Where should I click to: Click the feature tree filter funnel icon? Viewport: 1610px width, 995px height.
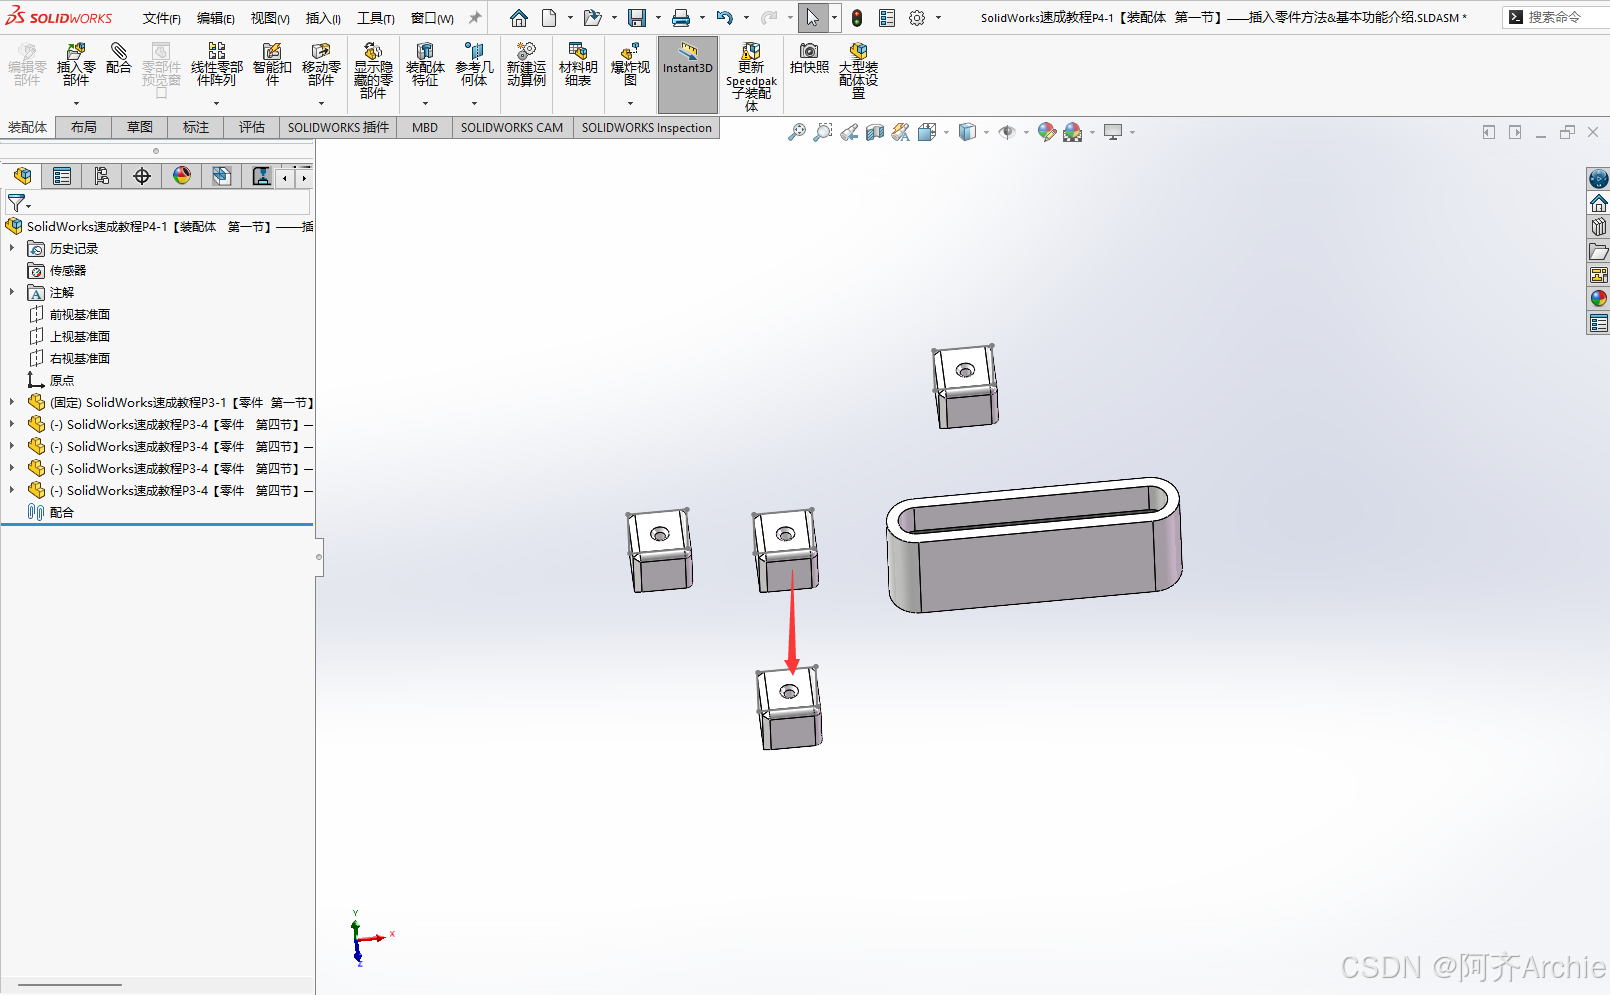pyautogui.click(x=17, y=203)
